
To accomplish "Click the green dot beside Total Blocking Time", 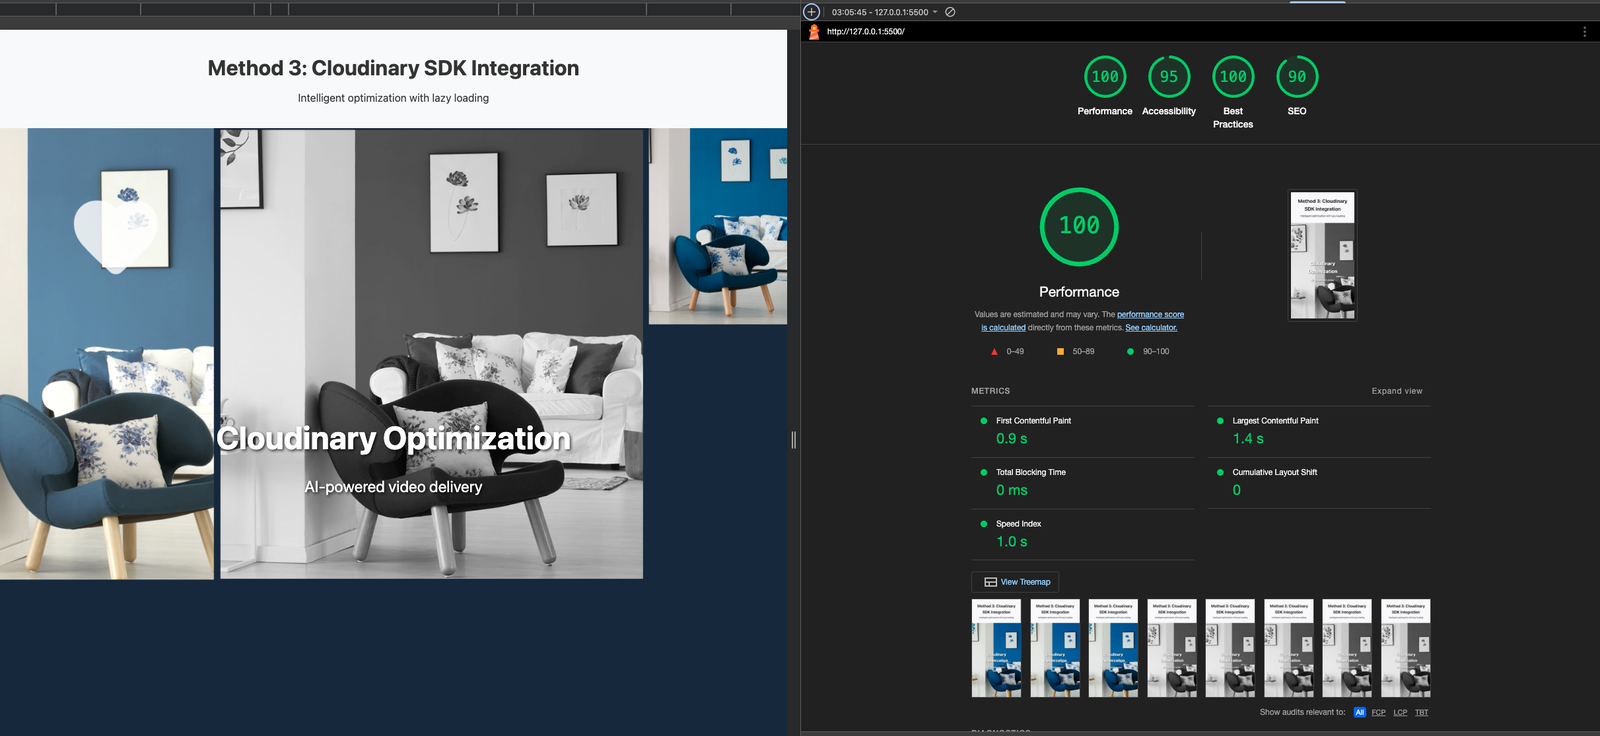I will pos(984,472).
